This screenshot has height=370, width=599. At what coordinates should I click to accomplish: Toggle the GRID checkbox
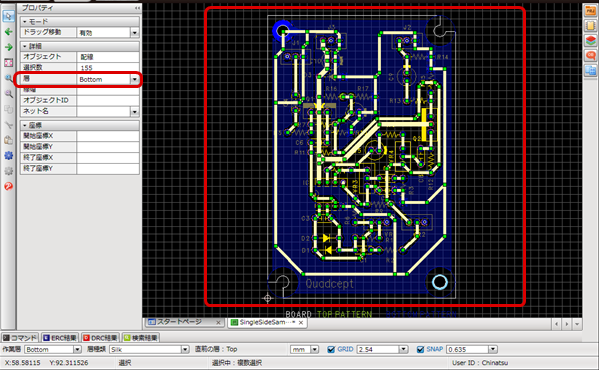[x=331, y=349]
